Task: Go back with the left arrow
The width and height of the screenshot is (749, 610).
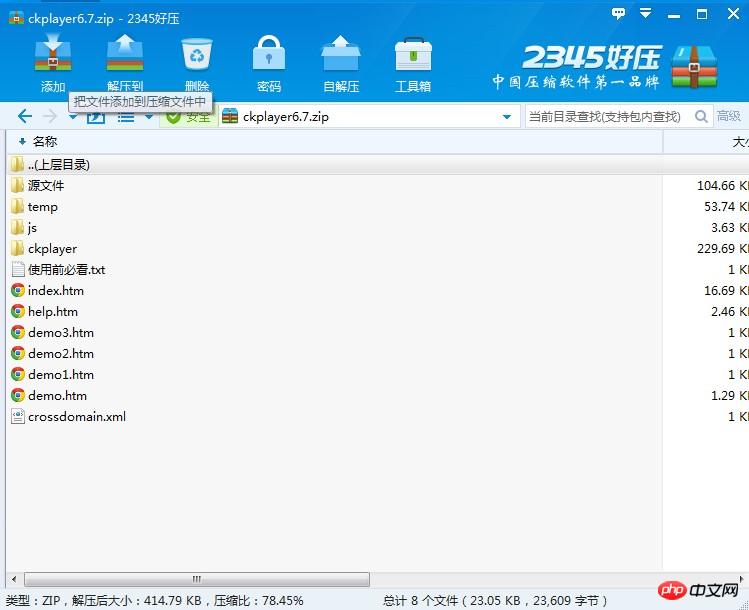Action: click(x=24, y=116)
